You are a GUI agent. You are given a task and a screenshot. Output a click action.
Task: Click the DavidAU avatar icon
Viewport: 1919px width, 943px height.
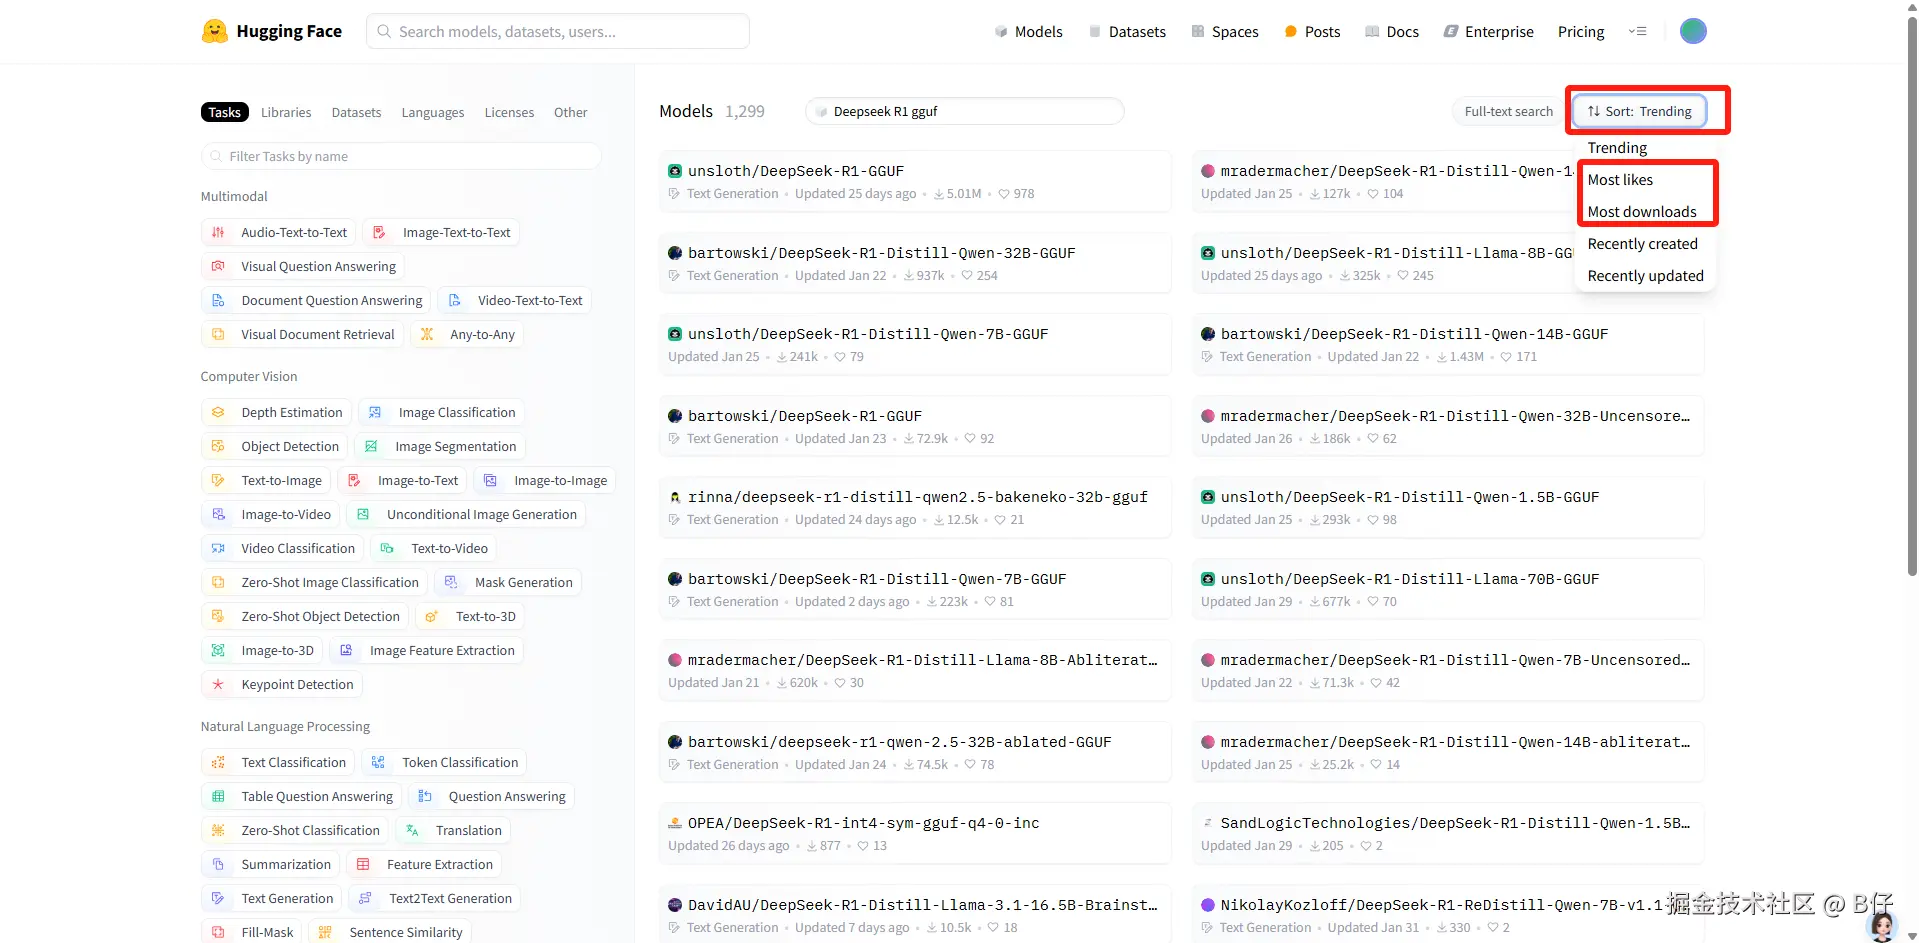tap(675, 905)
